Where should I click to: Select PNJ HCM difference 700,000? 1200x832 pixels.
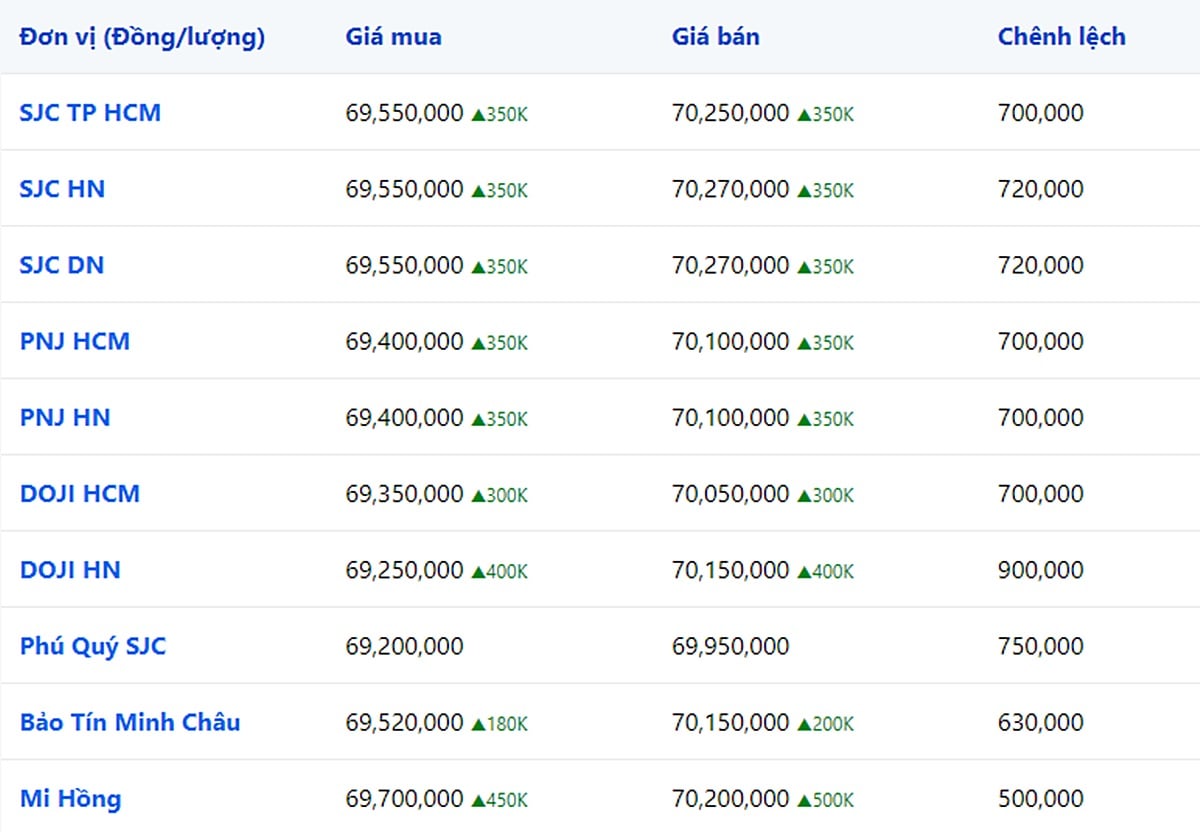(x=1041, y=341)
